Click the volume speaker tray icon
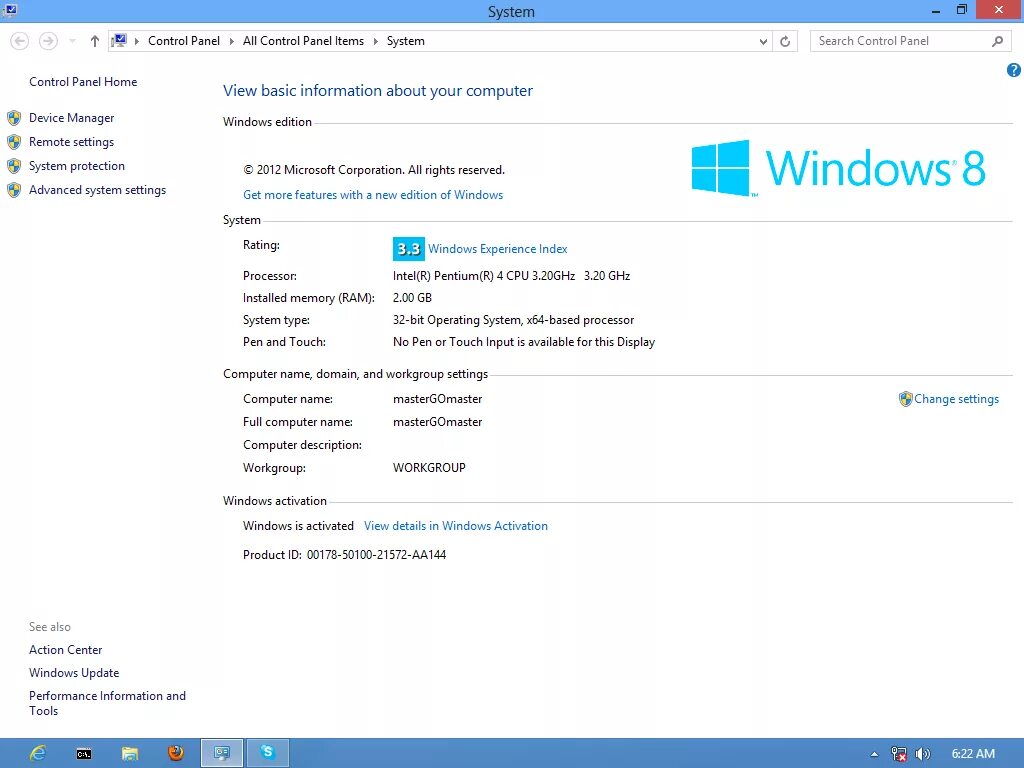 click(x=922, y=754)
